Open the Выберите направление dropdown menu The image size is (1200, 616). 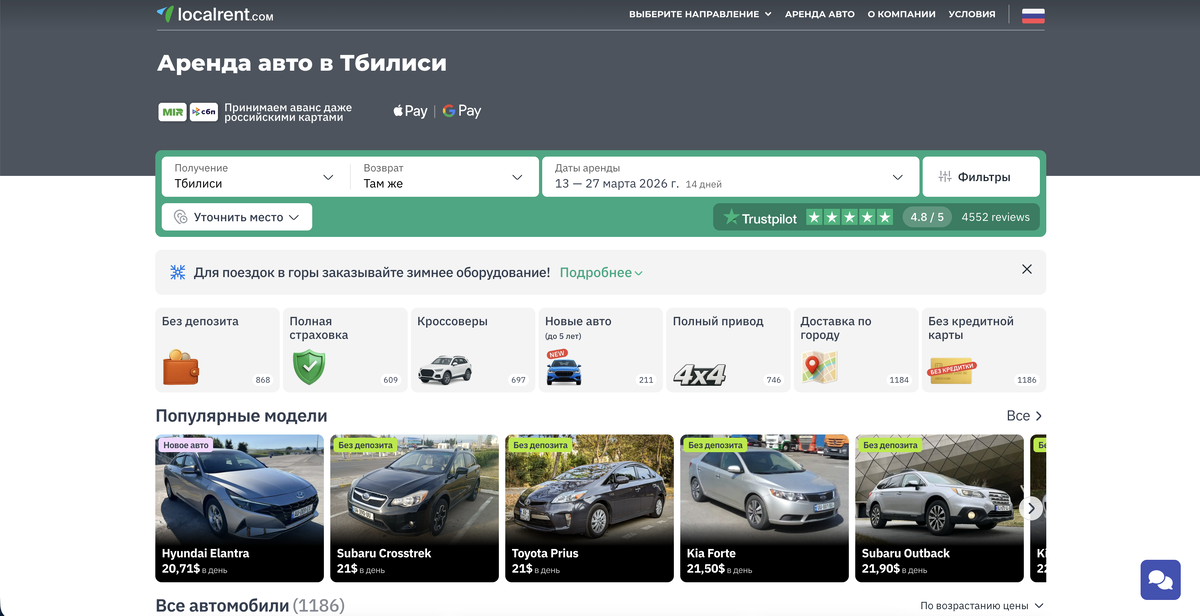click(x=700, y=15)
